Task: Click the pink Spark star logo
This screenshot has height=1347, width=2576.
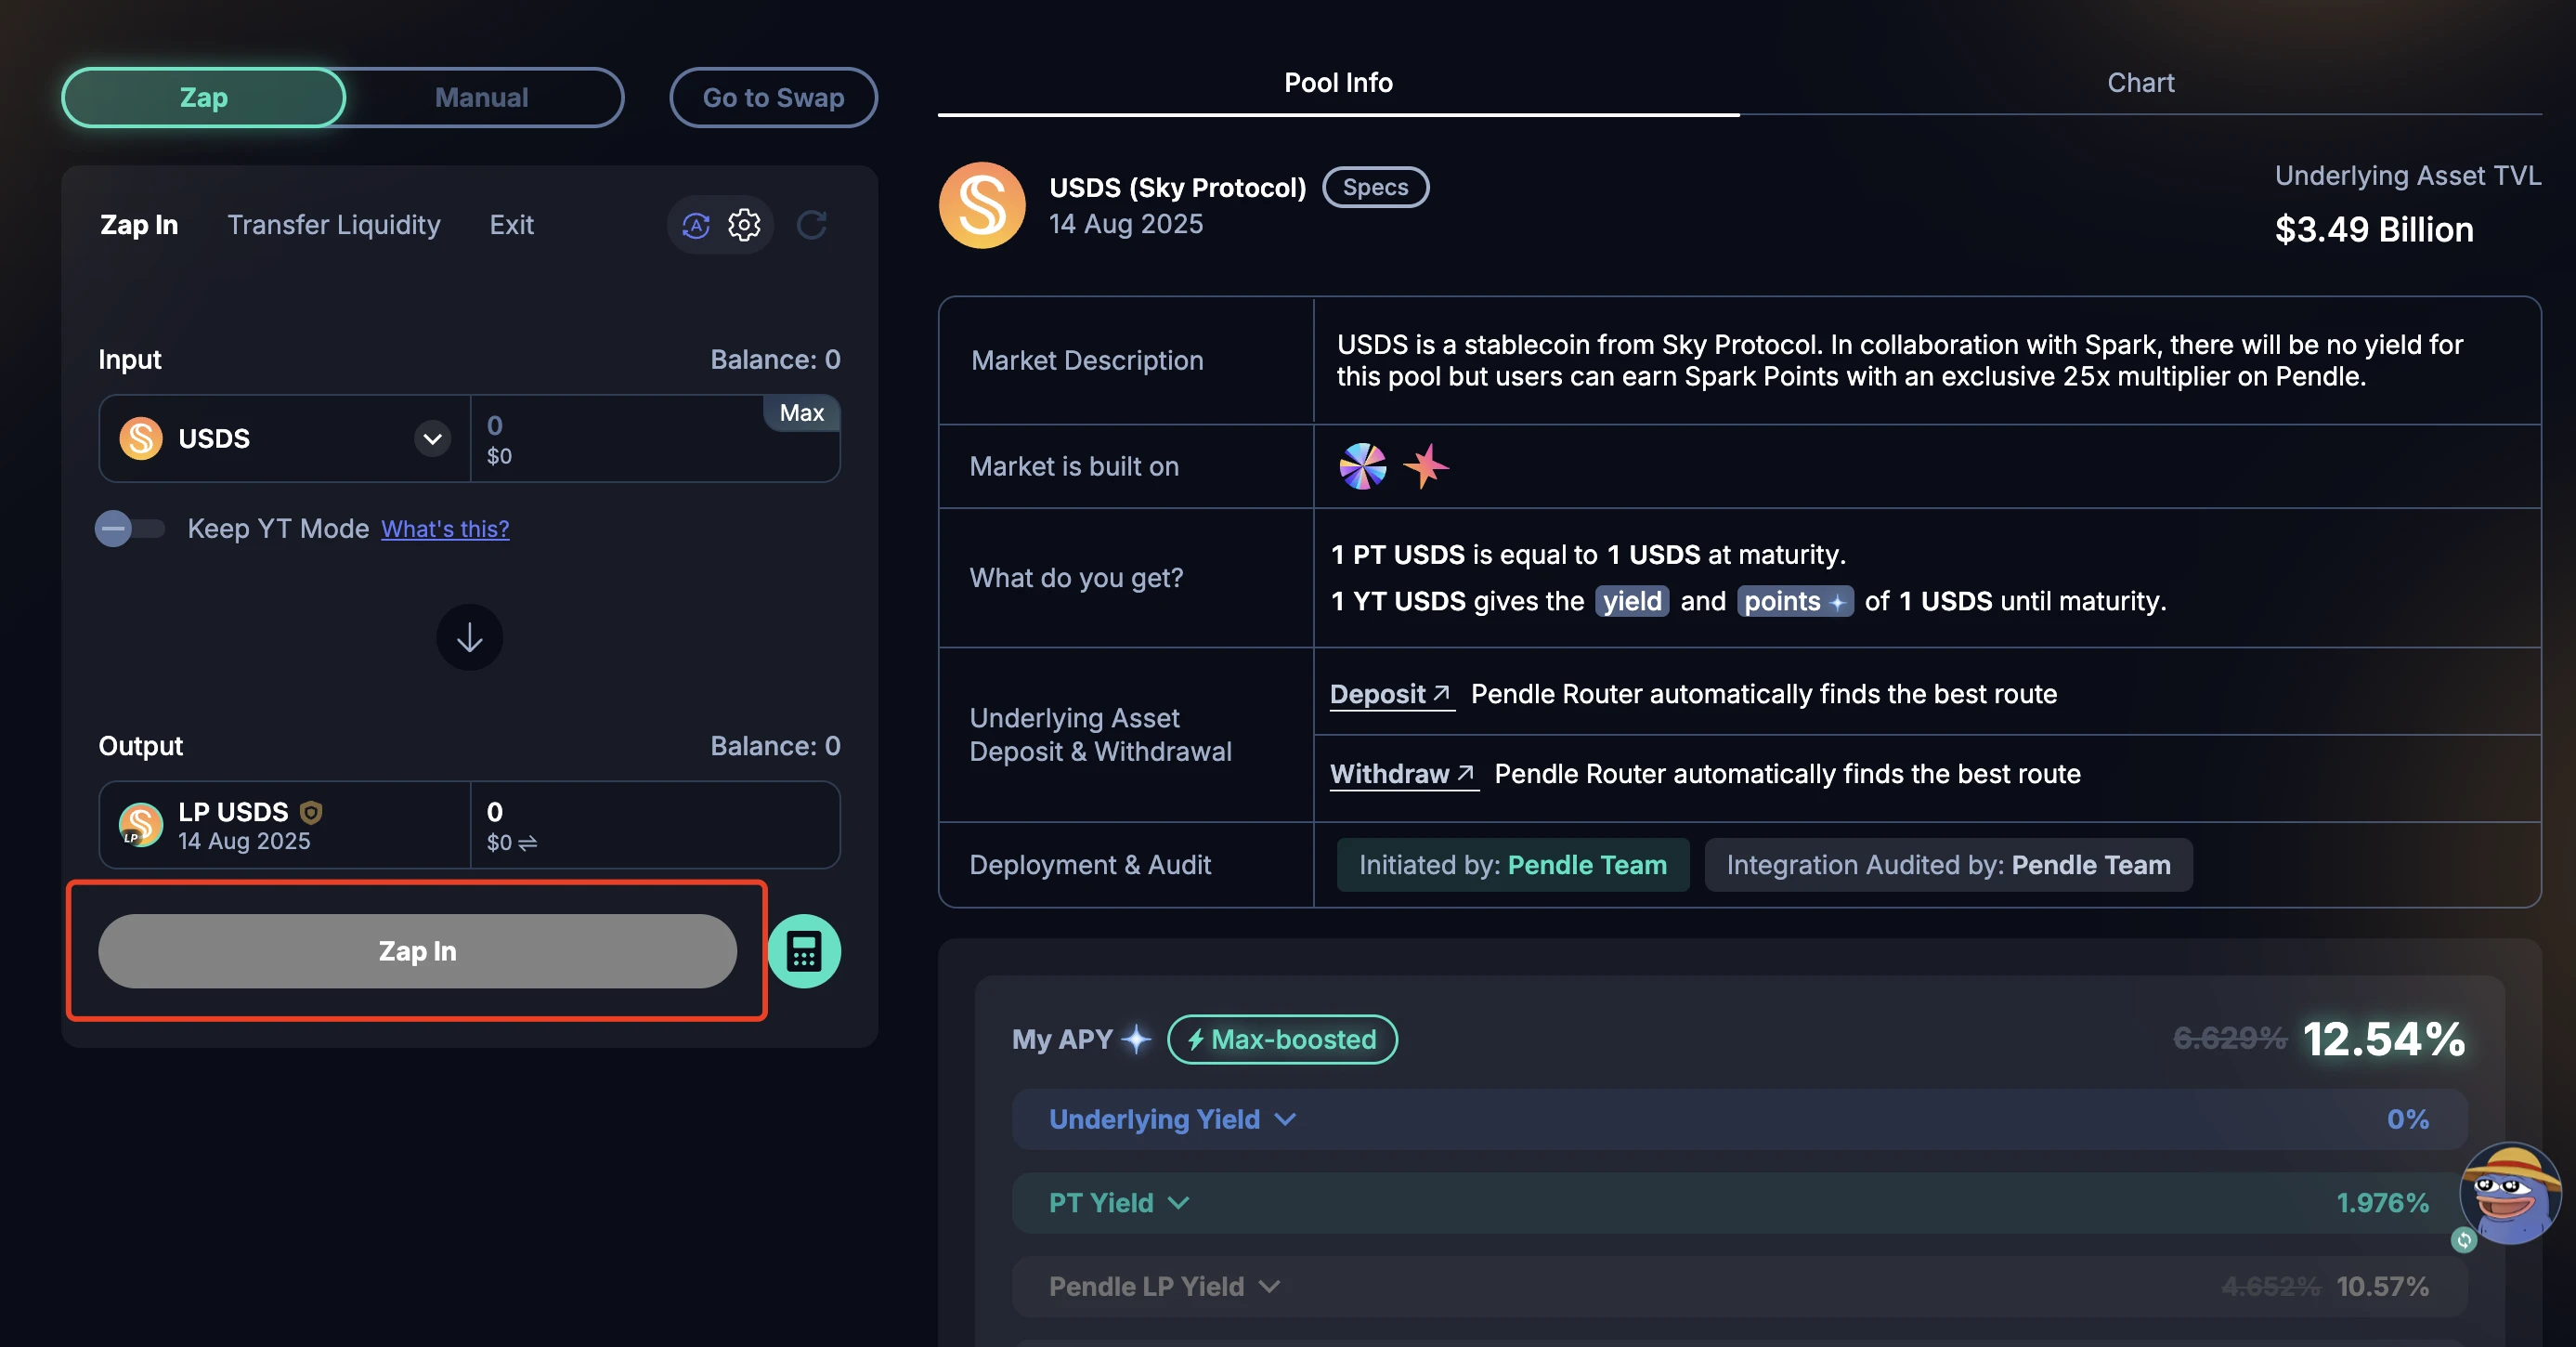Action: (x=1425, y=466)
